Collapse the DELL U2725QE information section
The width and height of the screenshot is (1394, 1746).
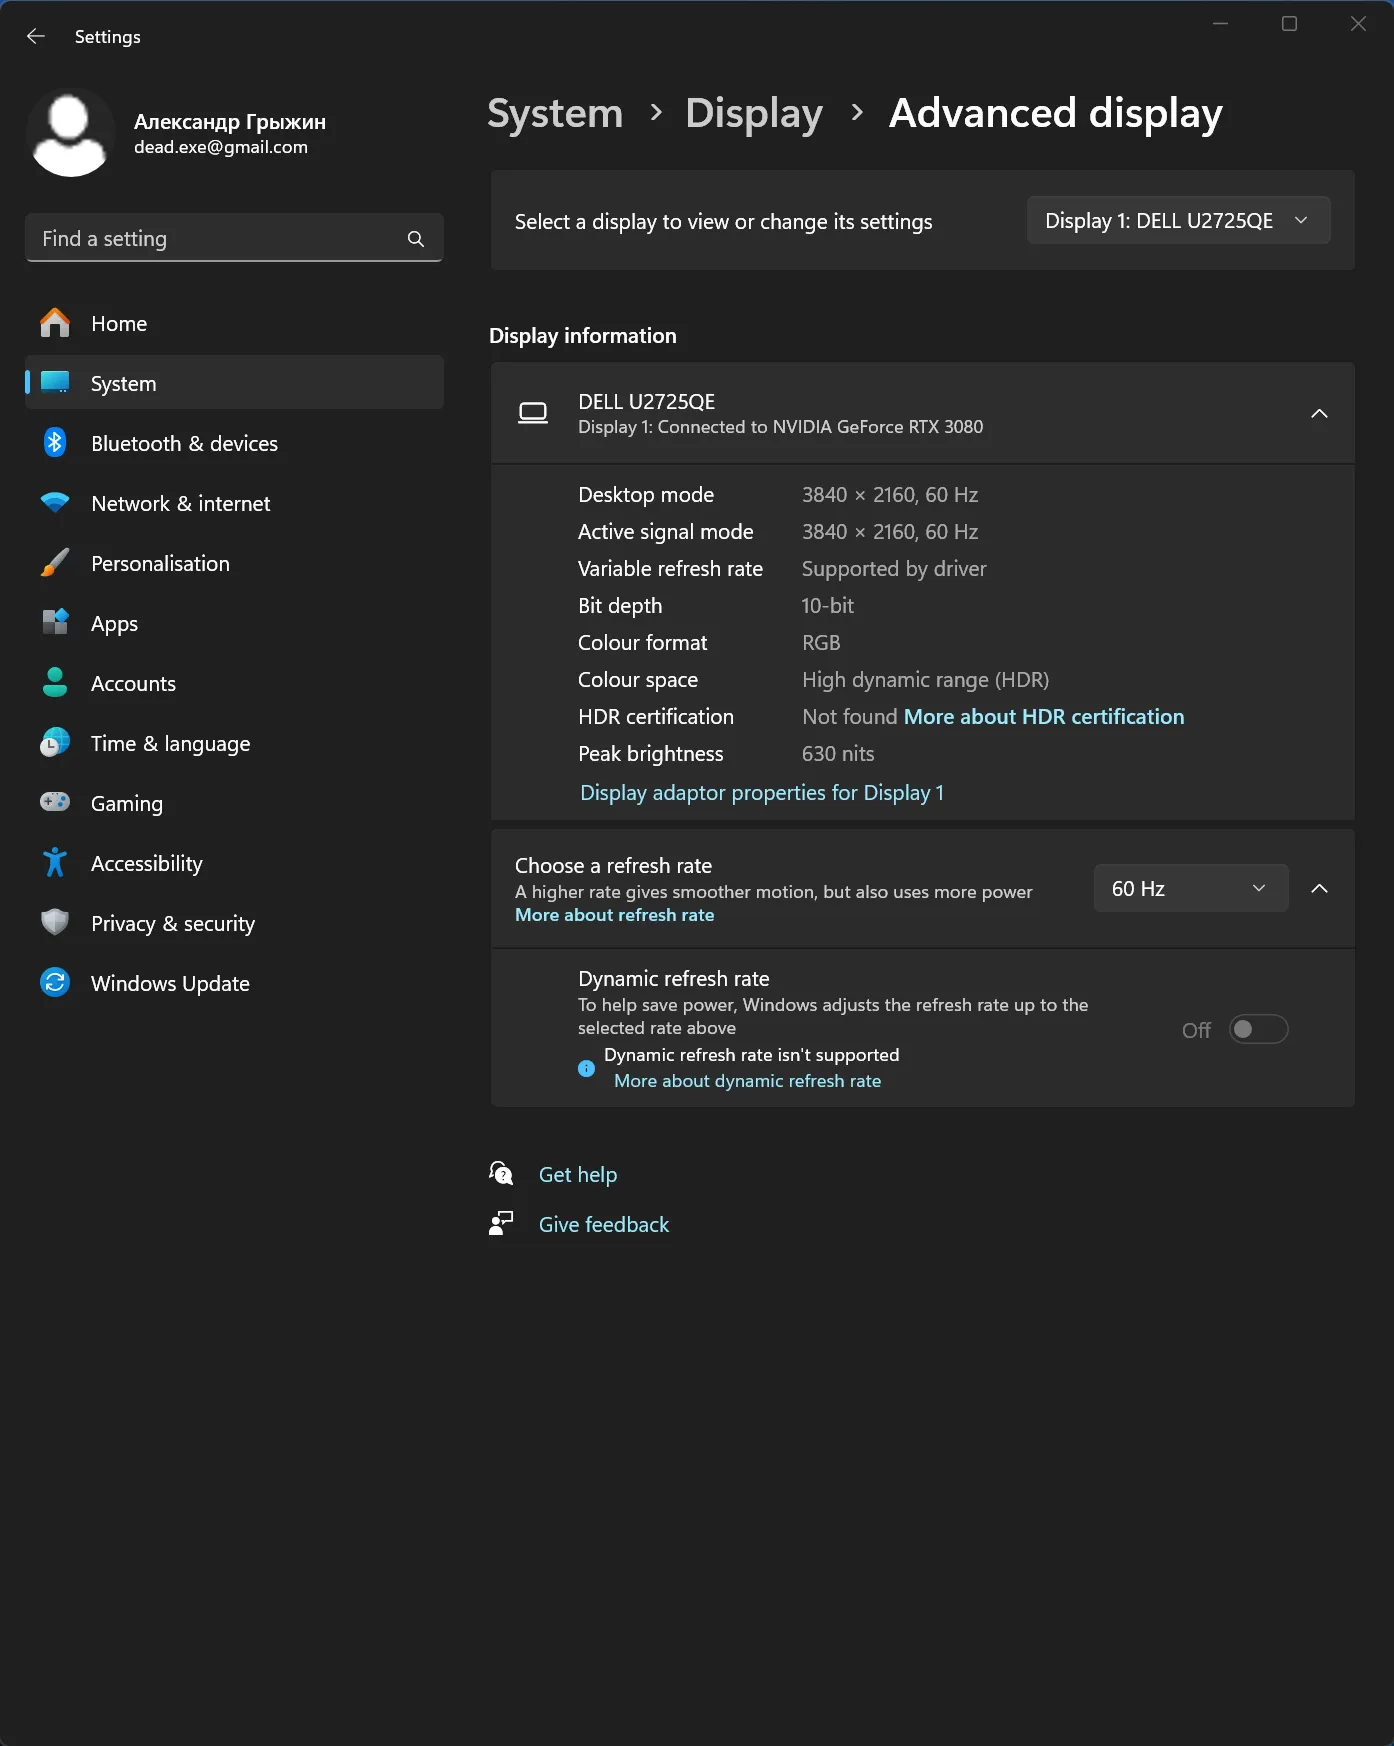[x=1319, y=414]
